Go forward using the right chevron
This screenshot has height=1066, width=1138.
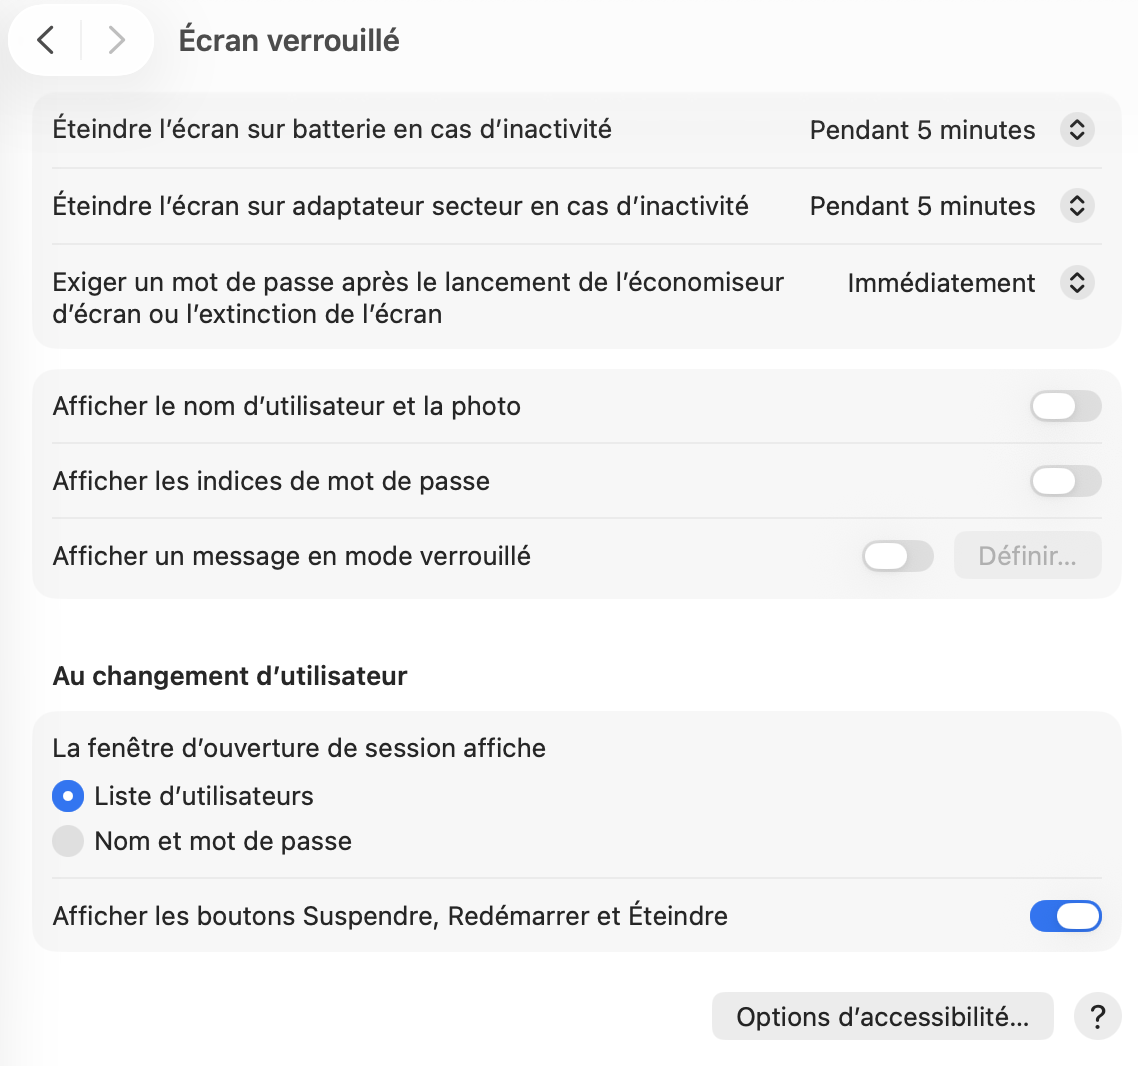(117, 40)
